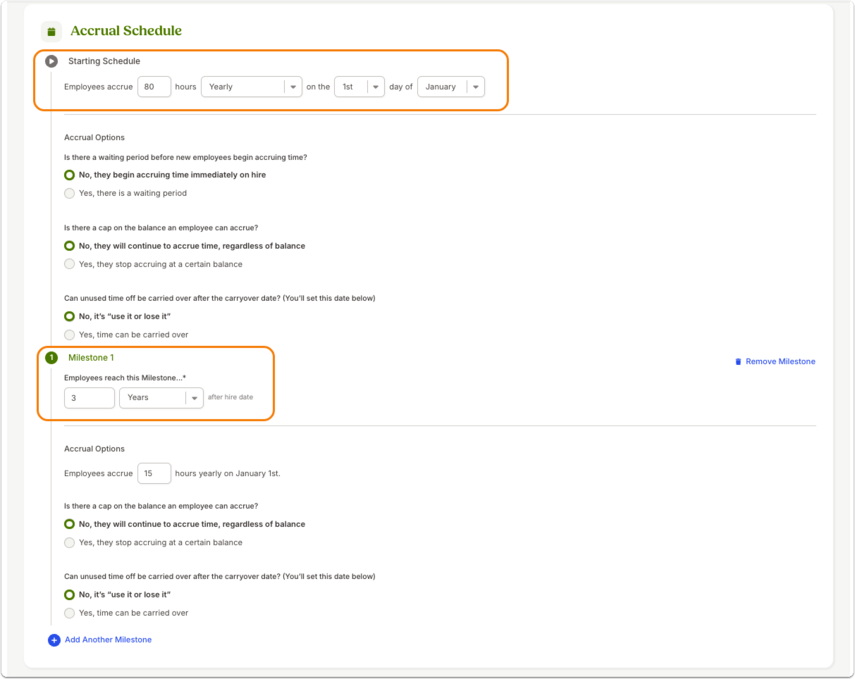Image resolution: width=855 pixels, height=679 pixels.
Task: Select 'Yes, time can be carried over' under Starting Schedule
Action: point(69,335)
